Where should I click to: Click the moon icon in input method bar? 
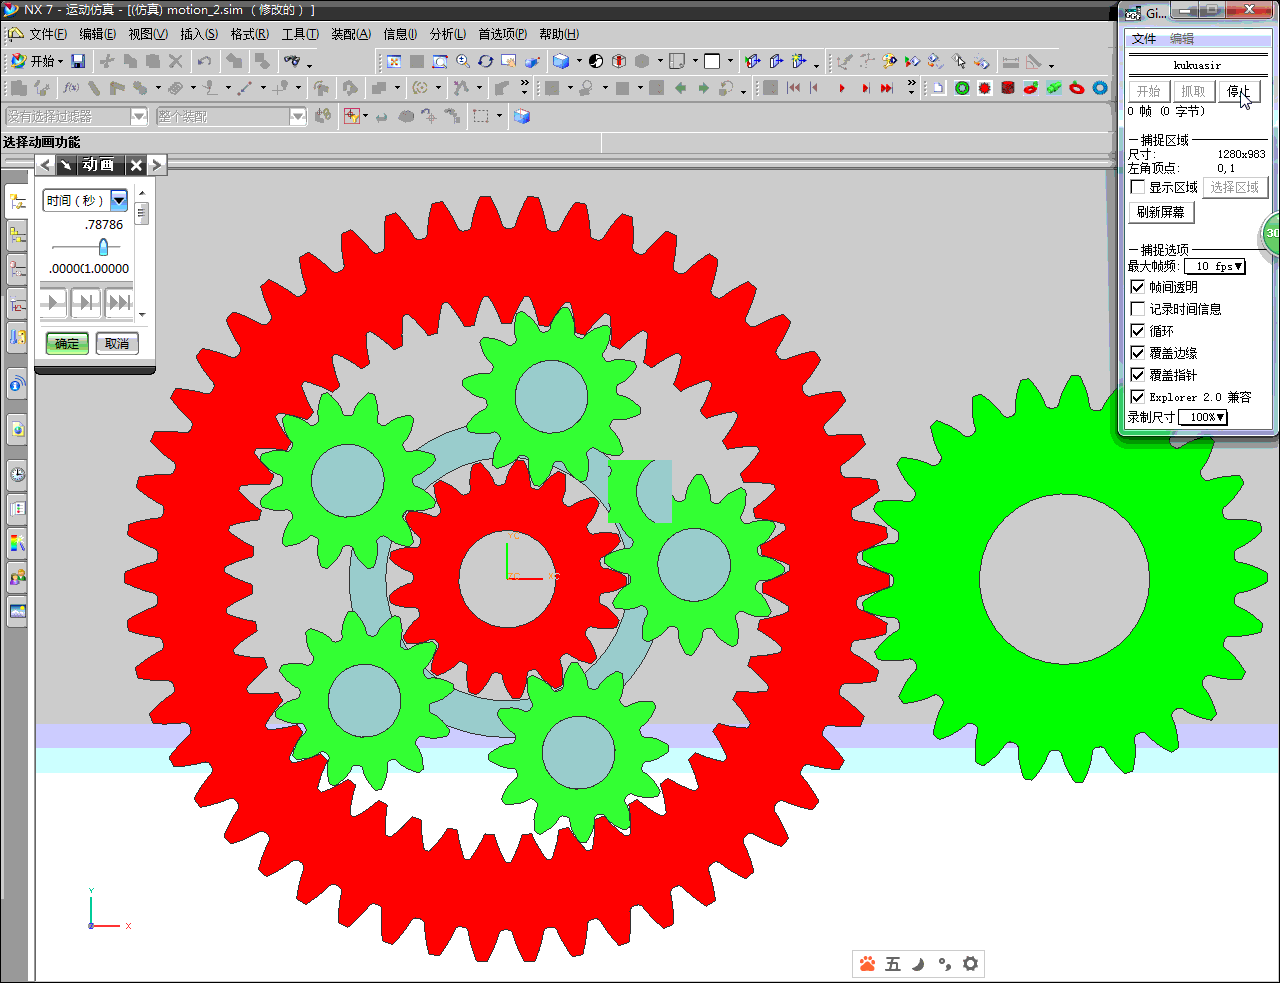pos(918,964)
